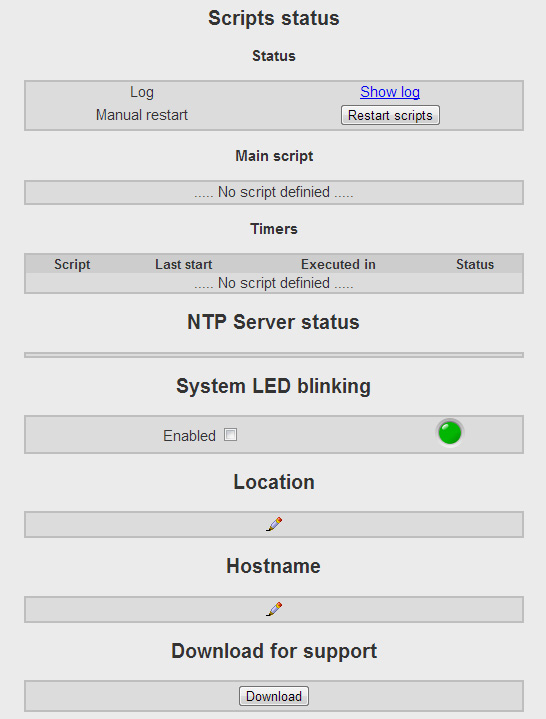Click the green system LED indicator
This screenshot has height=719, width=546.
tap(449, 433)
